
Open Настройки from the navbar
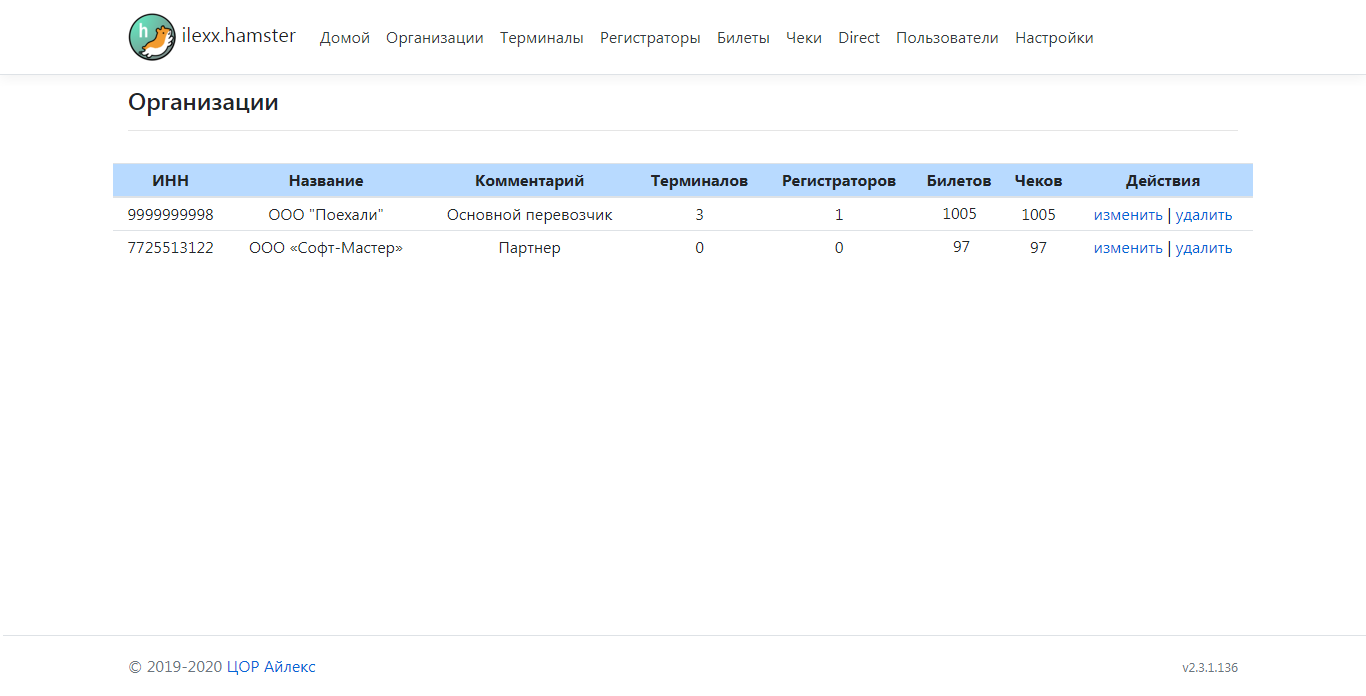pos(1054,38)
